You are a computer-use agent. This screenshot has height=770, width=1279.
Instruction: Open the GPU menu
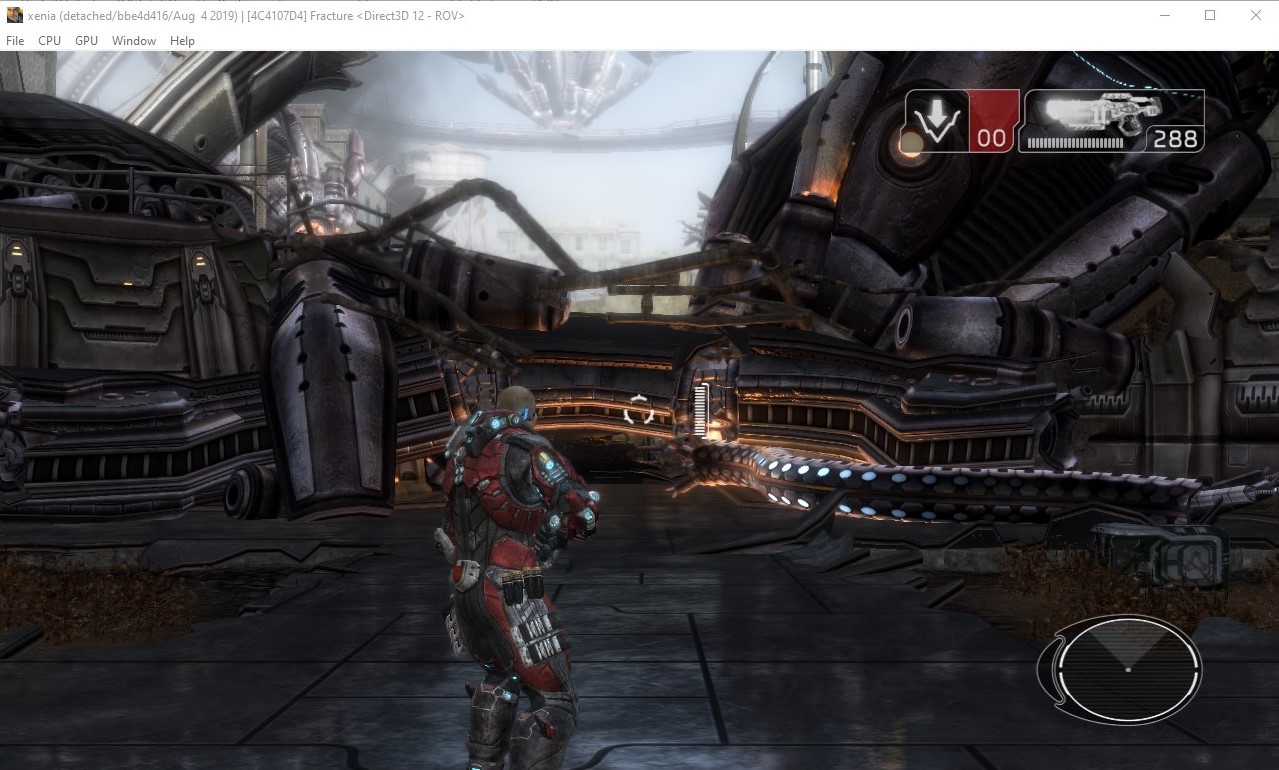(x=86, y=41)
